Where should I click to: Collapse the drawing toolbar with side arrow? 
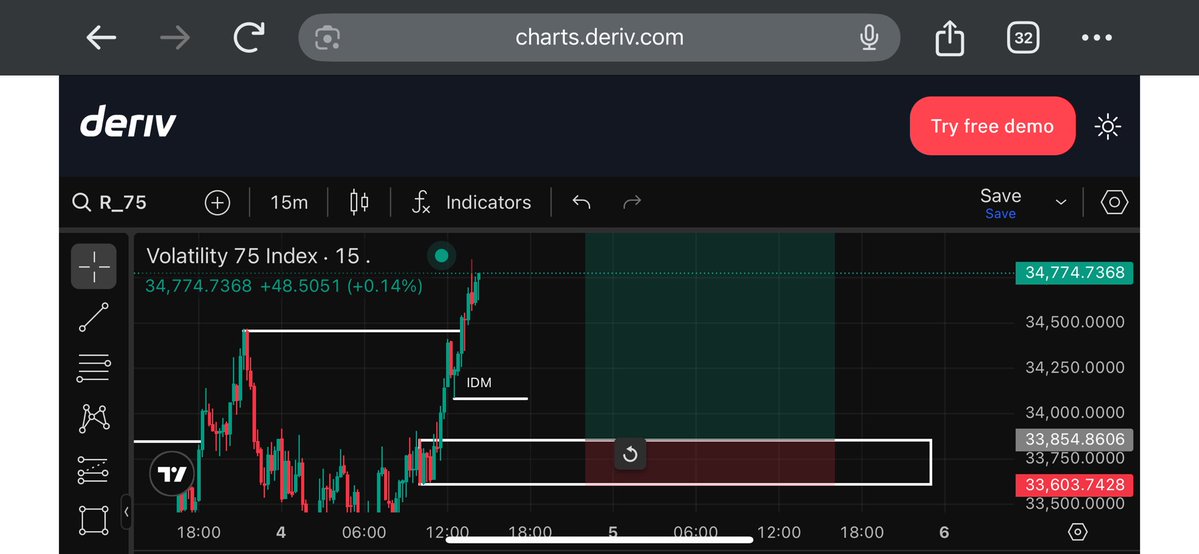click(x=127, y=512)
